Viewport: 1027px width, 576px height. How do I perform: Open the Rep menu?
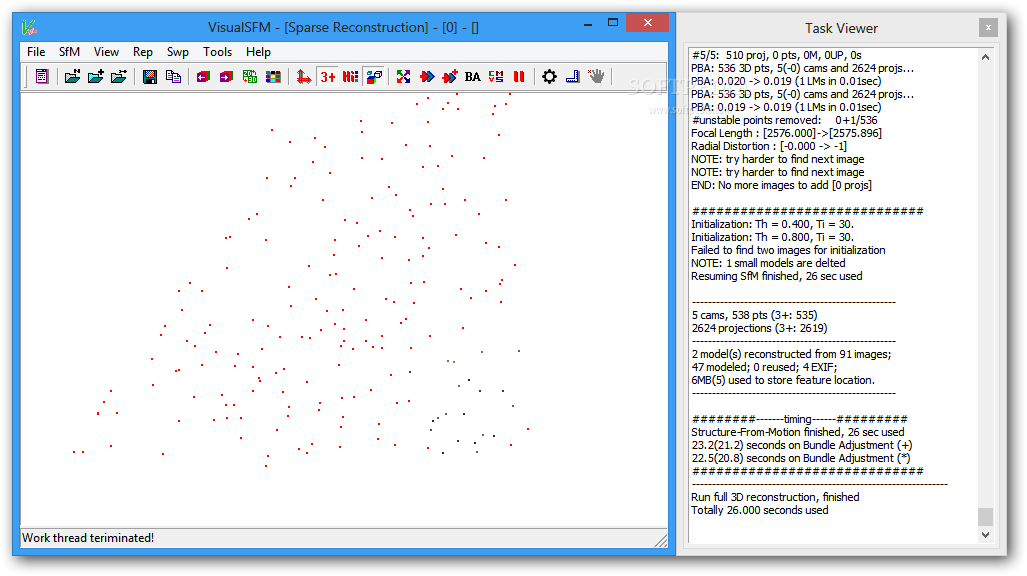pos(143,52)
